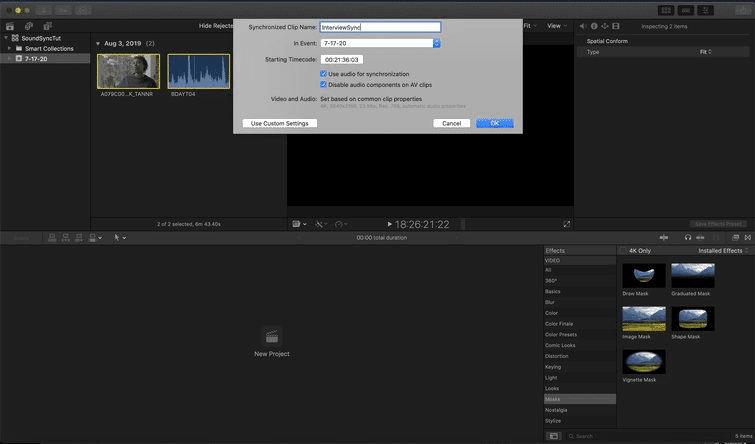Viewport: 755px width, 444px height.
Task: Toggle the Inspector sliders layout button
Action: pos(705,10)
